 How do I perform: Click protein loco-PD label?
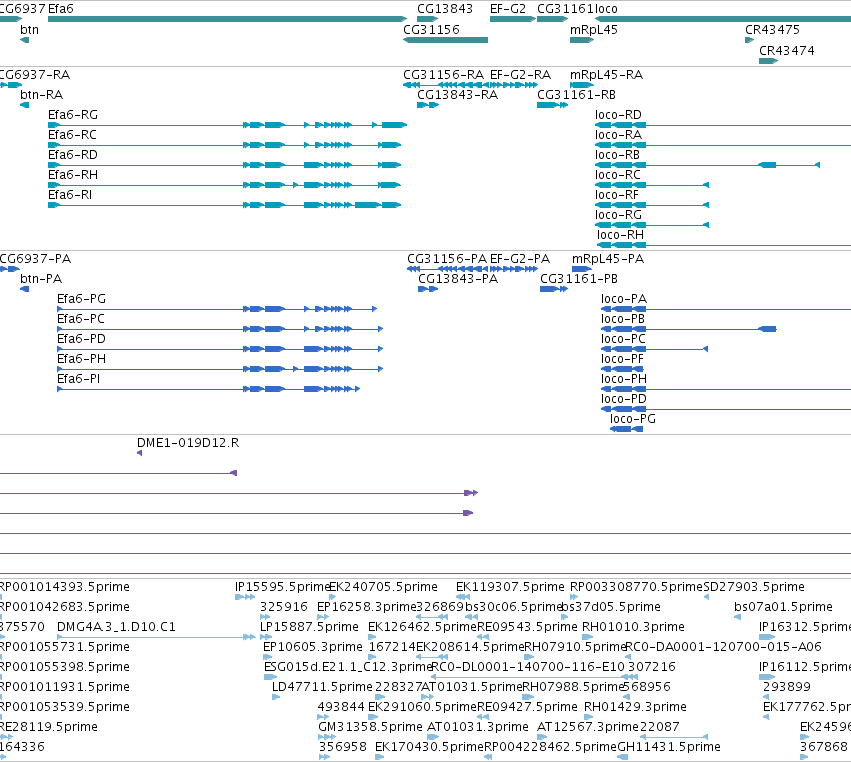pos(624,399)
